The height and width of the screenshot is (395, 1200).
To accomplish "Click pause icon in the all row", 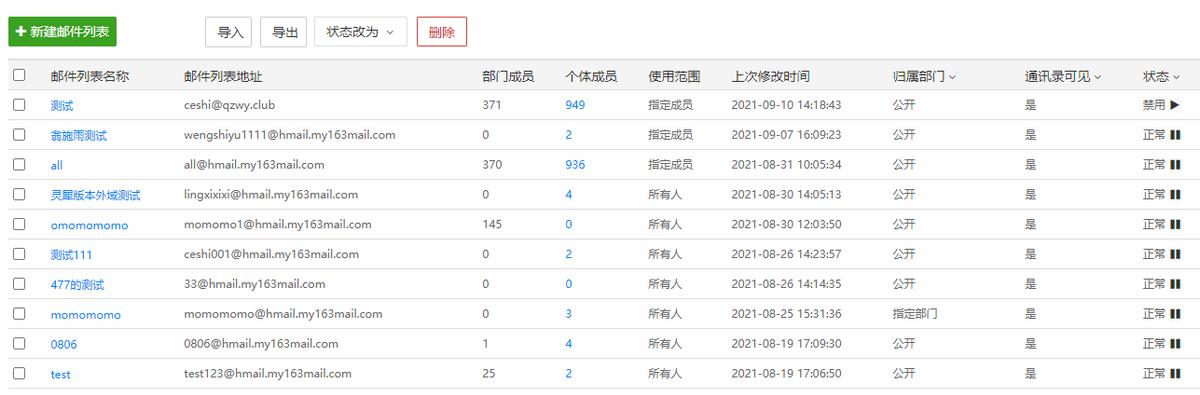I will coord(1175,165).
